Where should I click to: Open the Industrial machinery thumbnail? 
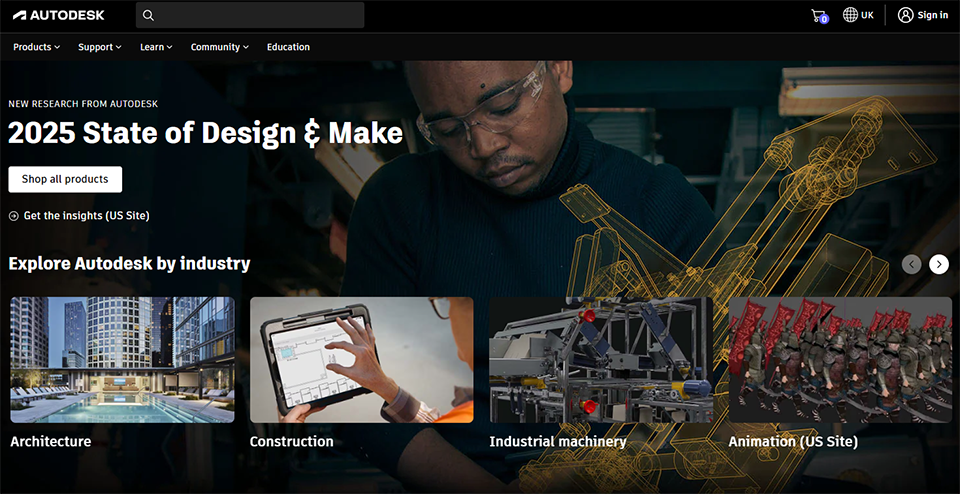[601, 360]
